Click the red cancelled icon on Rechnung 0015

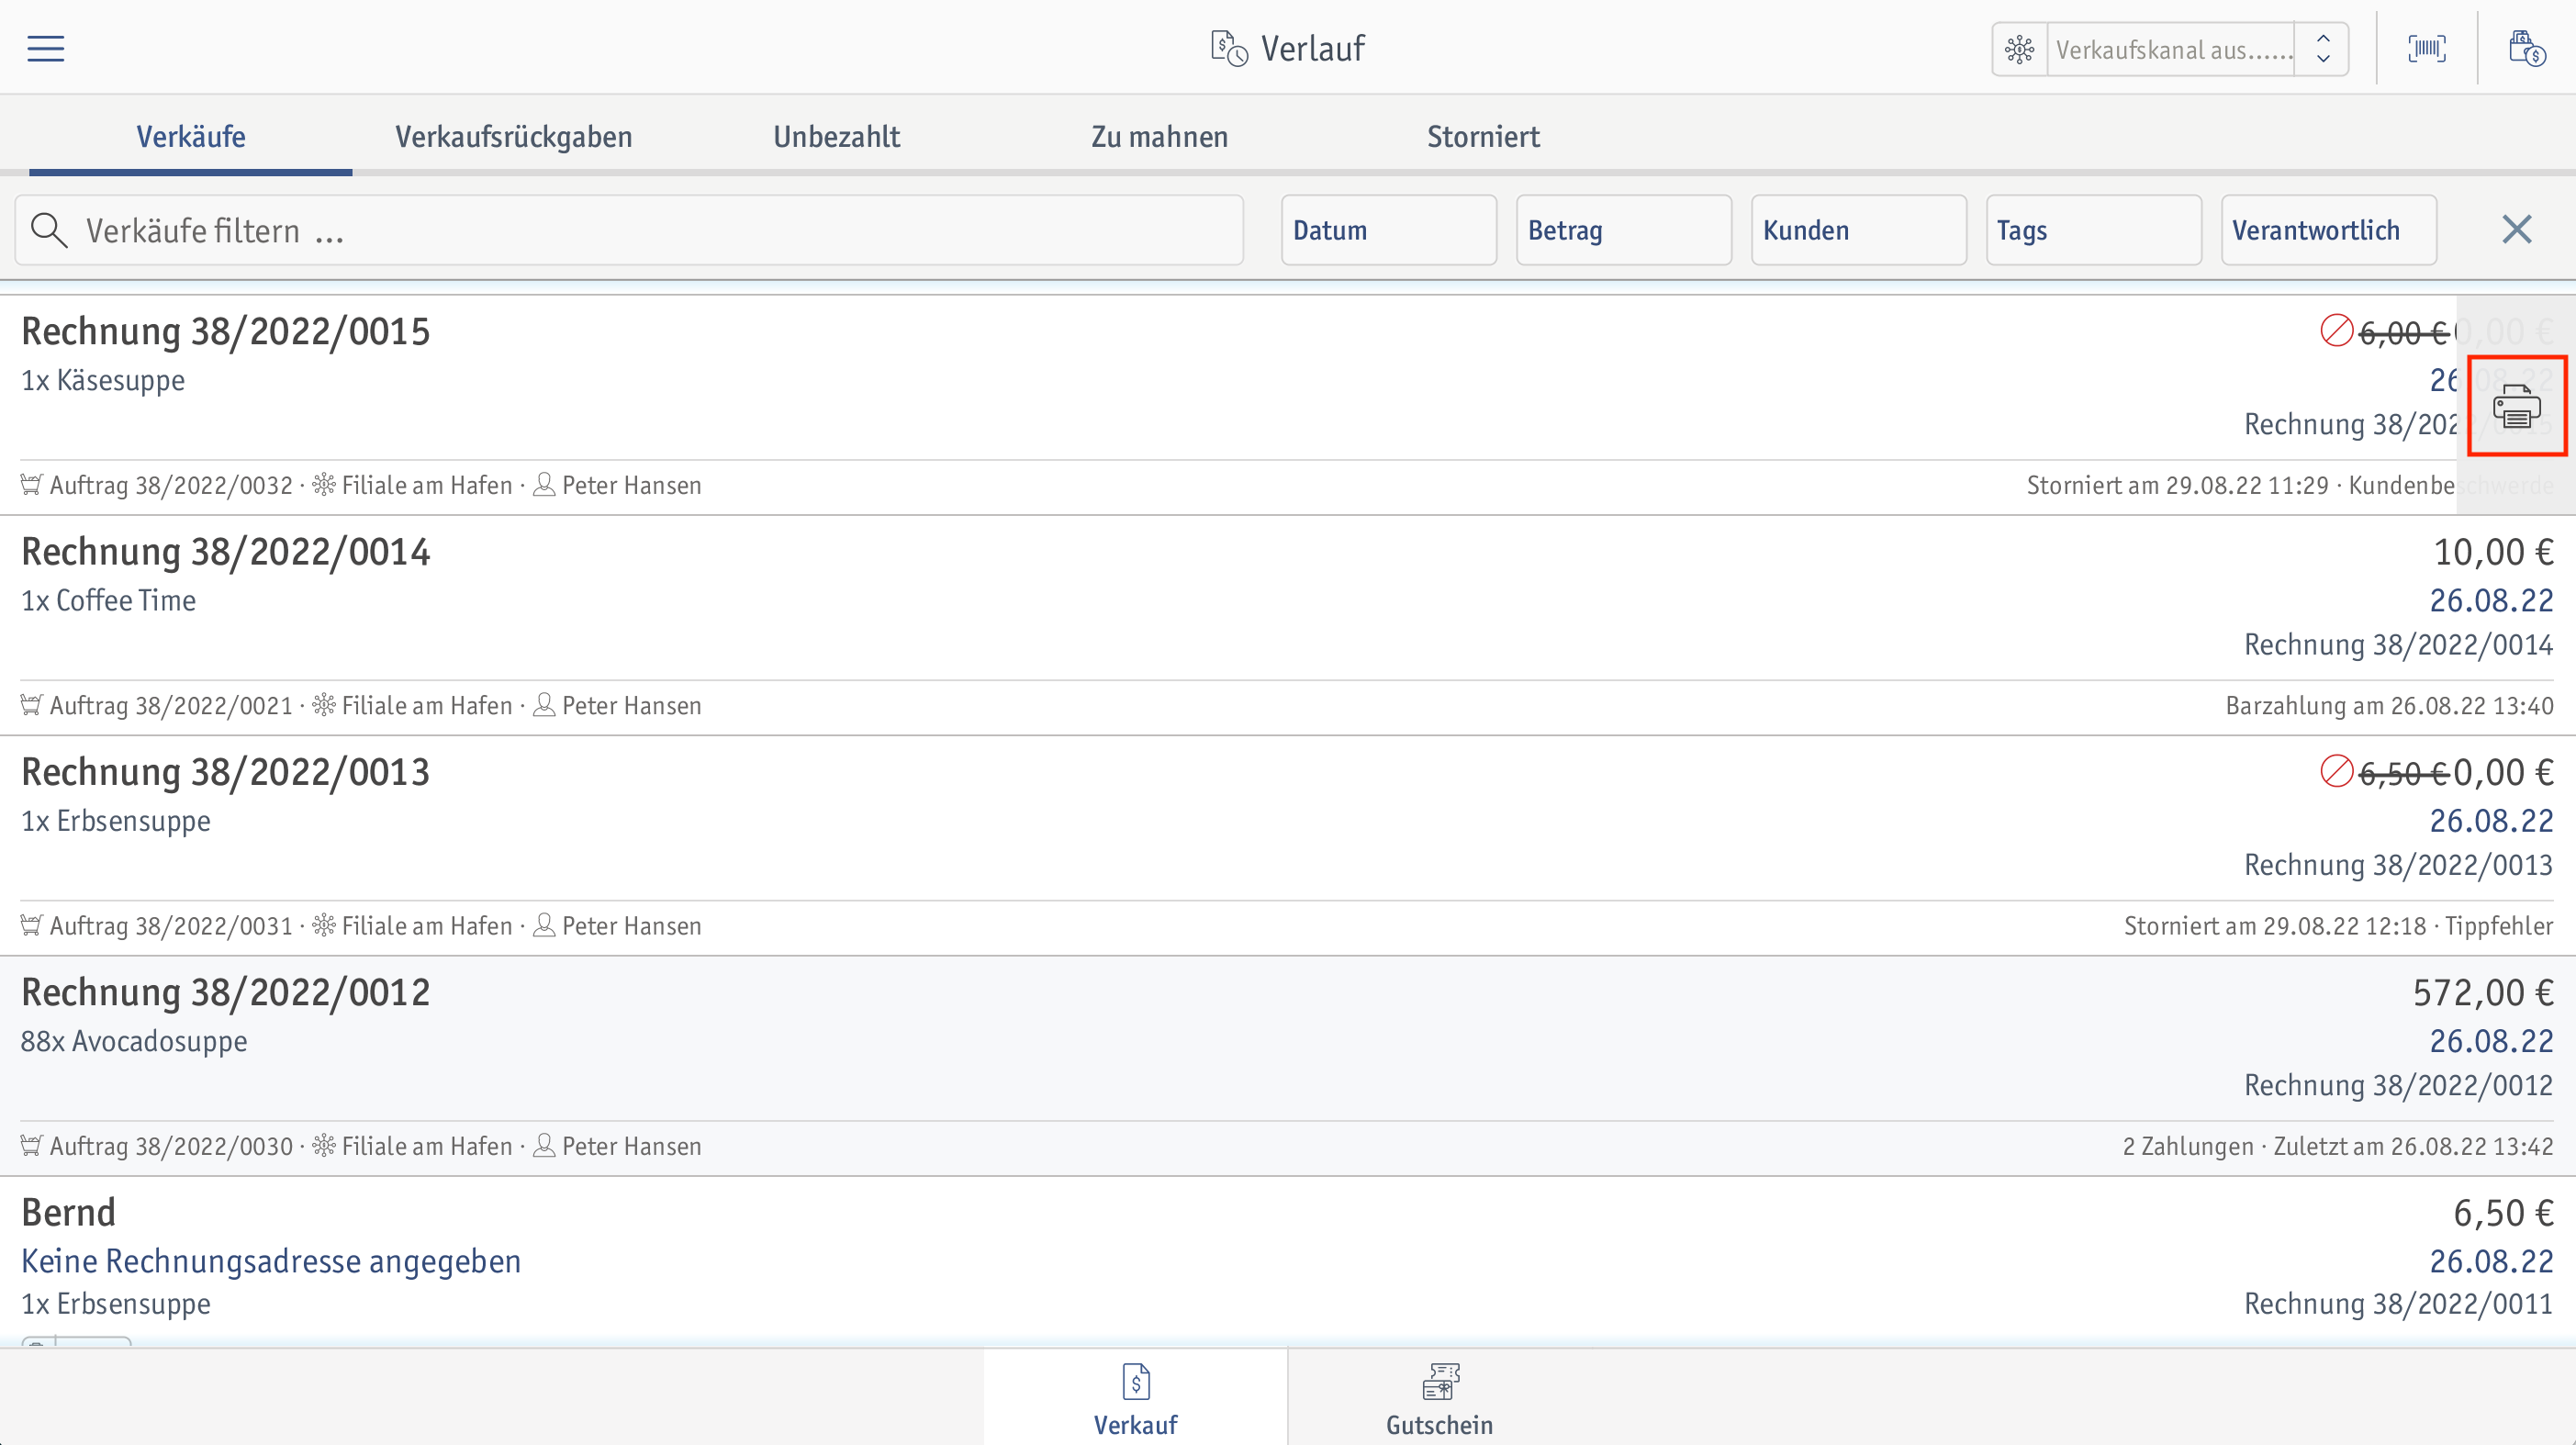(x=2337, y=330)
